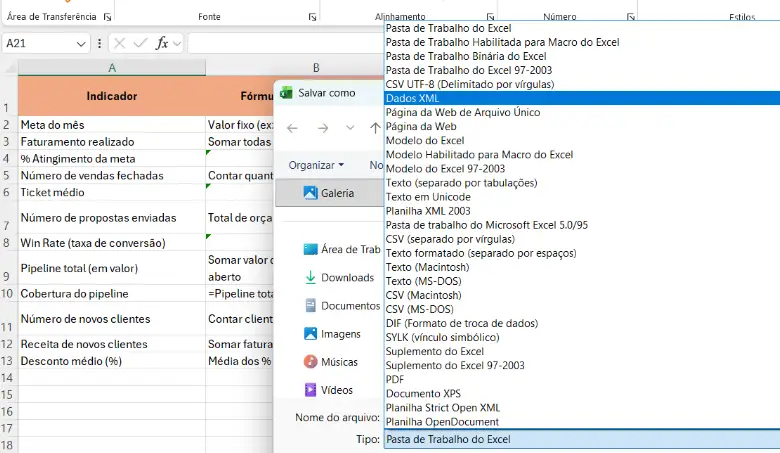Viewport: 780px width, 453px height.
Task: Select CSV (separado por vírgulas)
Action: [583, 239]
